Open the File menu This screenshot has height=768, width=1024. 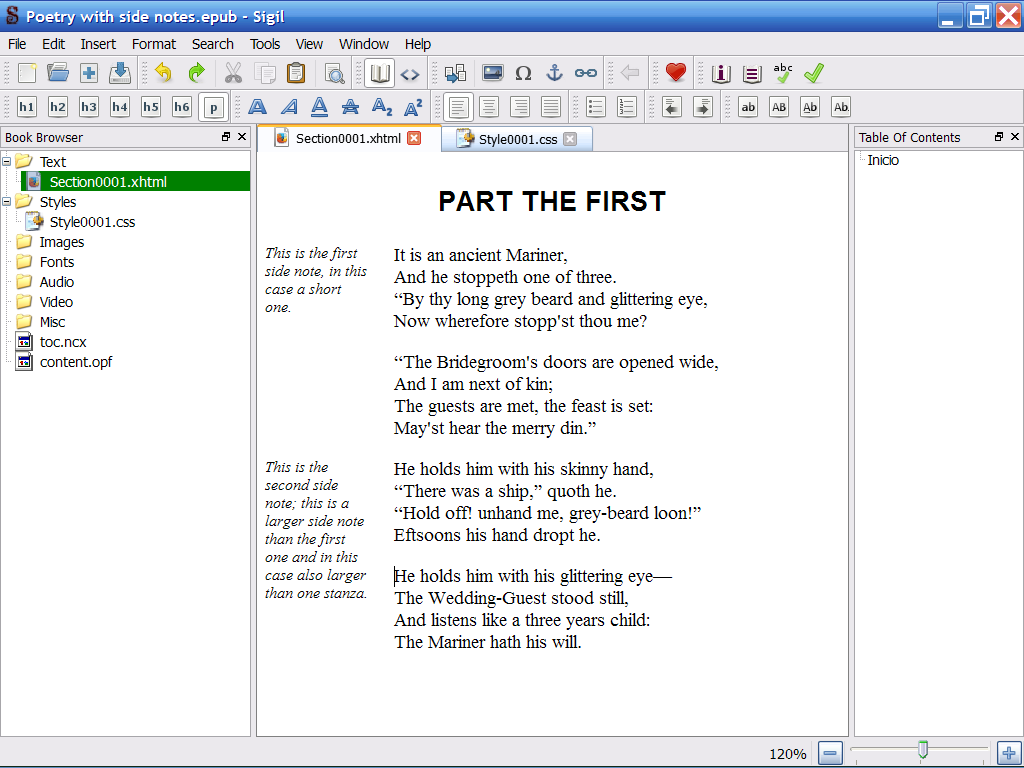click(x=17, y=44)
